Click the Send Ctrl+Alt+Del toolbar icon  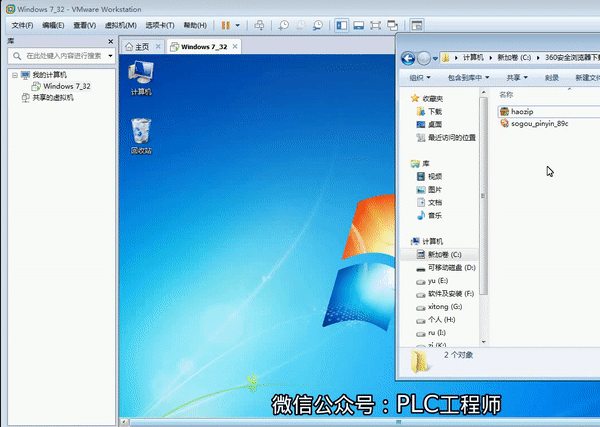[x=259, y=26]
